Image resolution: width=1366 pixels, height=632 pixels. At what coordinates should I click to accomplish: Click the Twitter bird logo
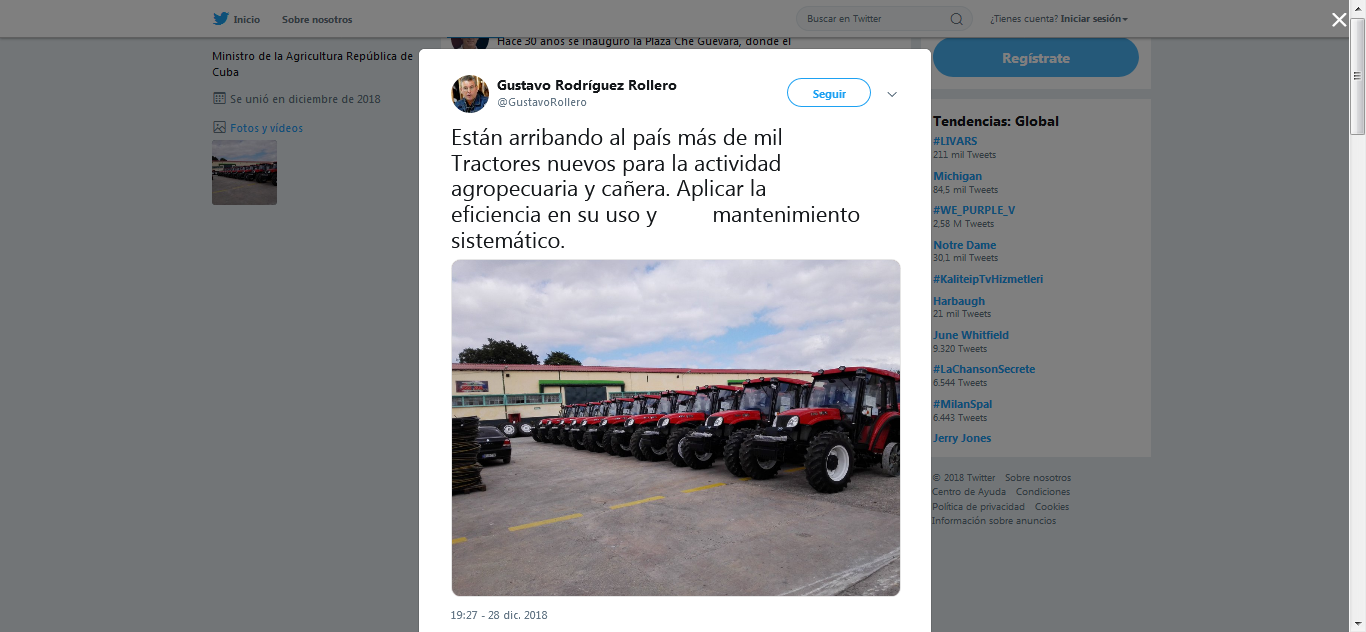coord(220,19)
